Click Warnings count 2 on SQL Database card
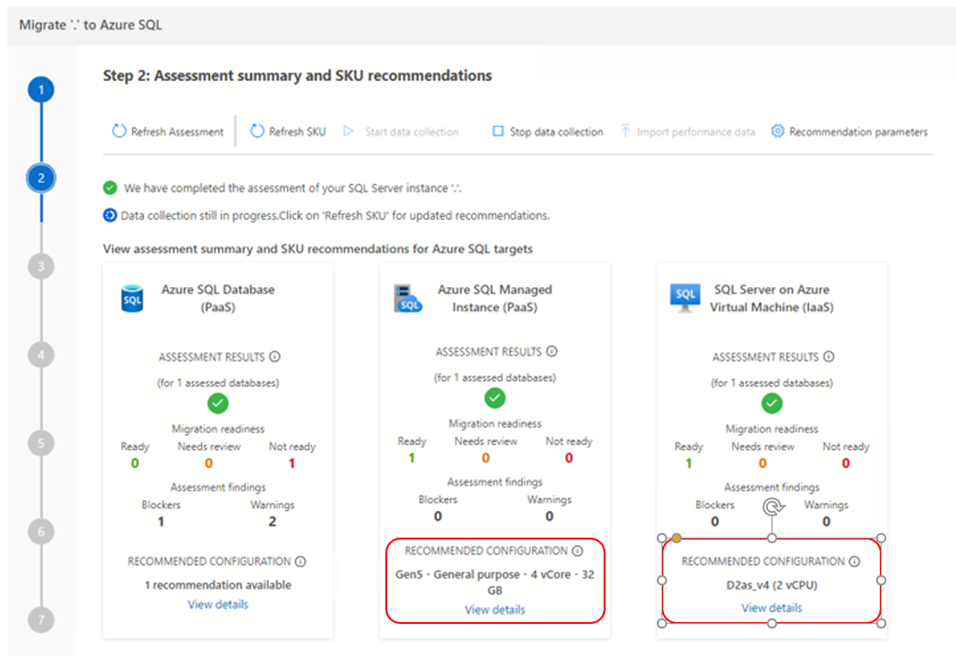 273,521
